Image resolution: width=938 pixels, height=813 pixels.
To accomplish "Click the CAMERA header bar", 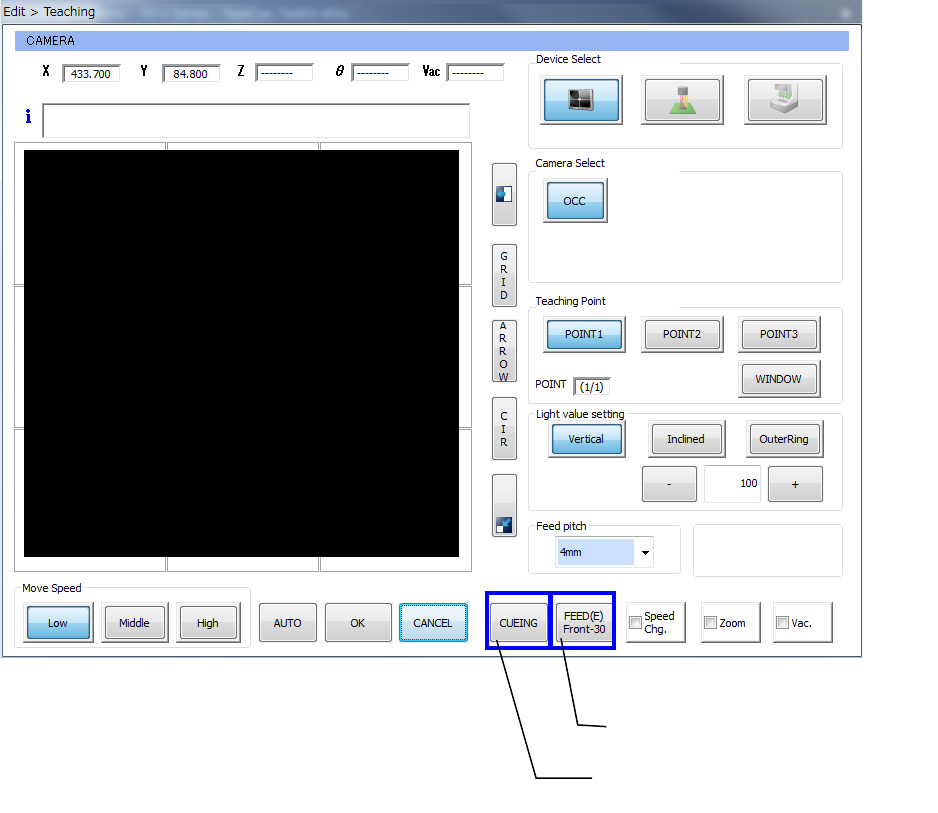I will tap(431, 41).
